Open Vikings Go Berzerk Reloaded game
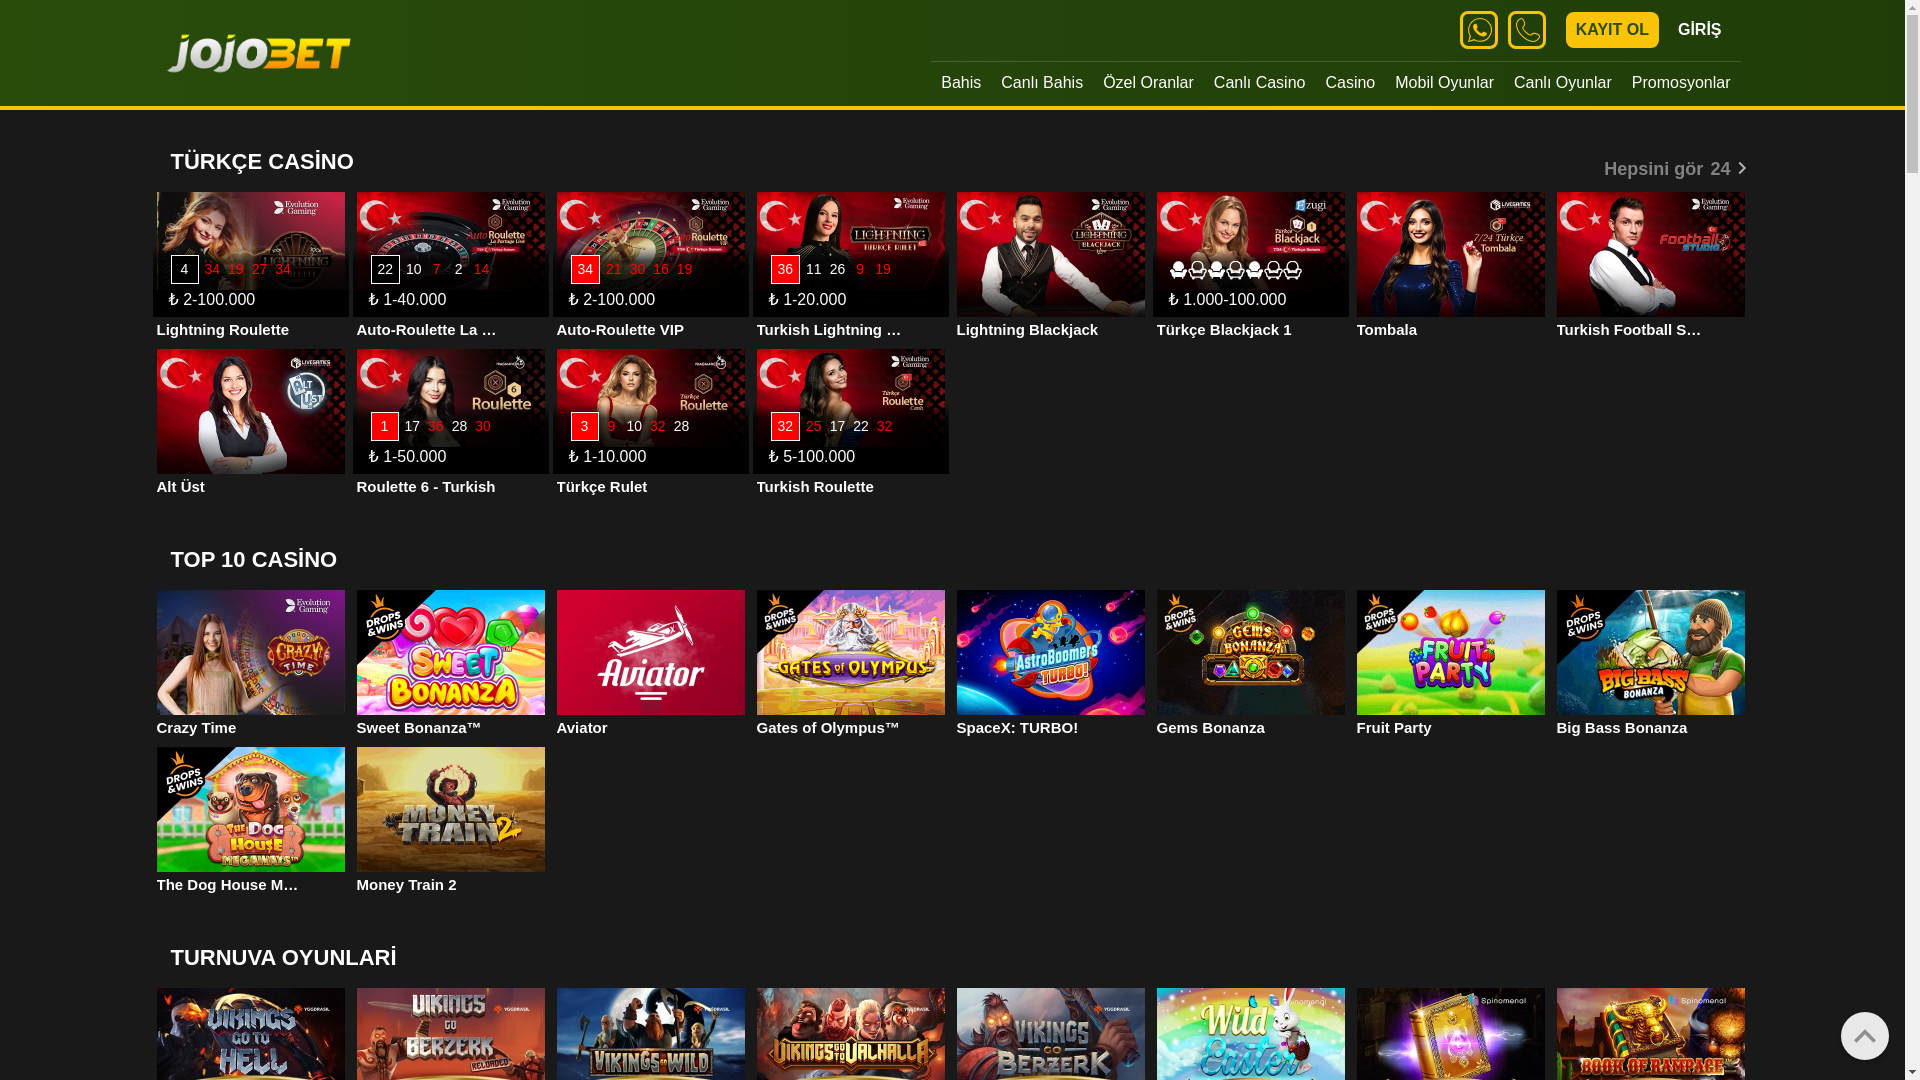Image resolution: width=1920 pixels, height=1080 pixels. click(450, 1034)
